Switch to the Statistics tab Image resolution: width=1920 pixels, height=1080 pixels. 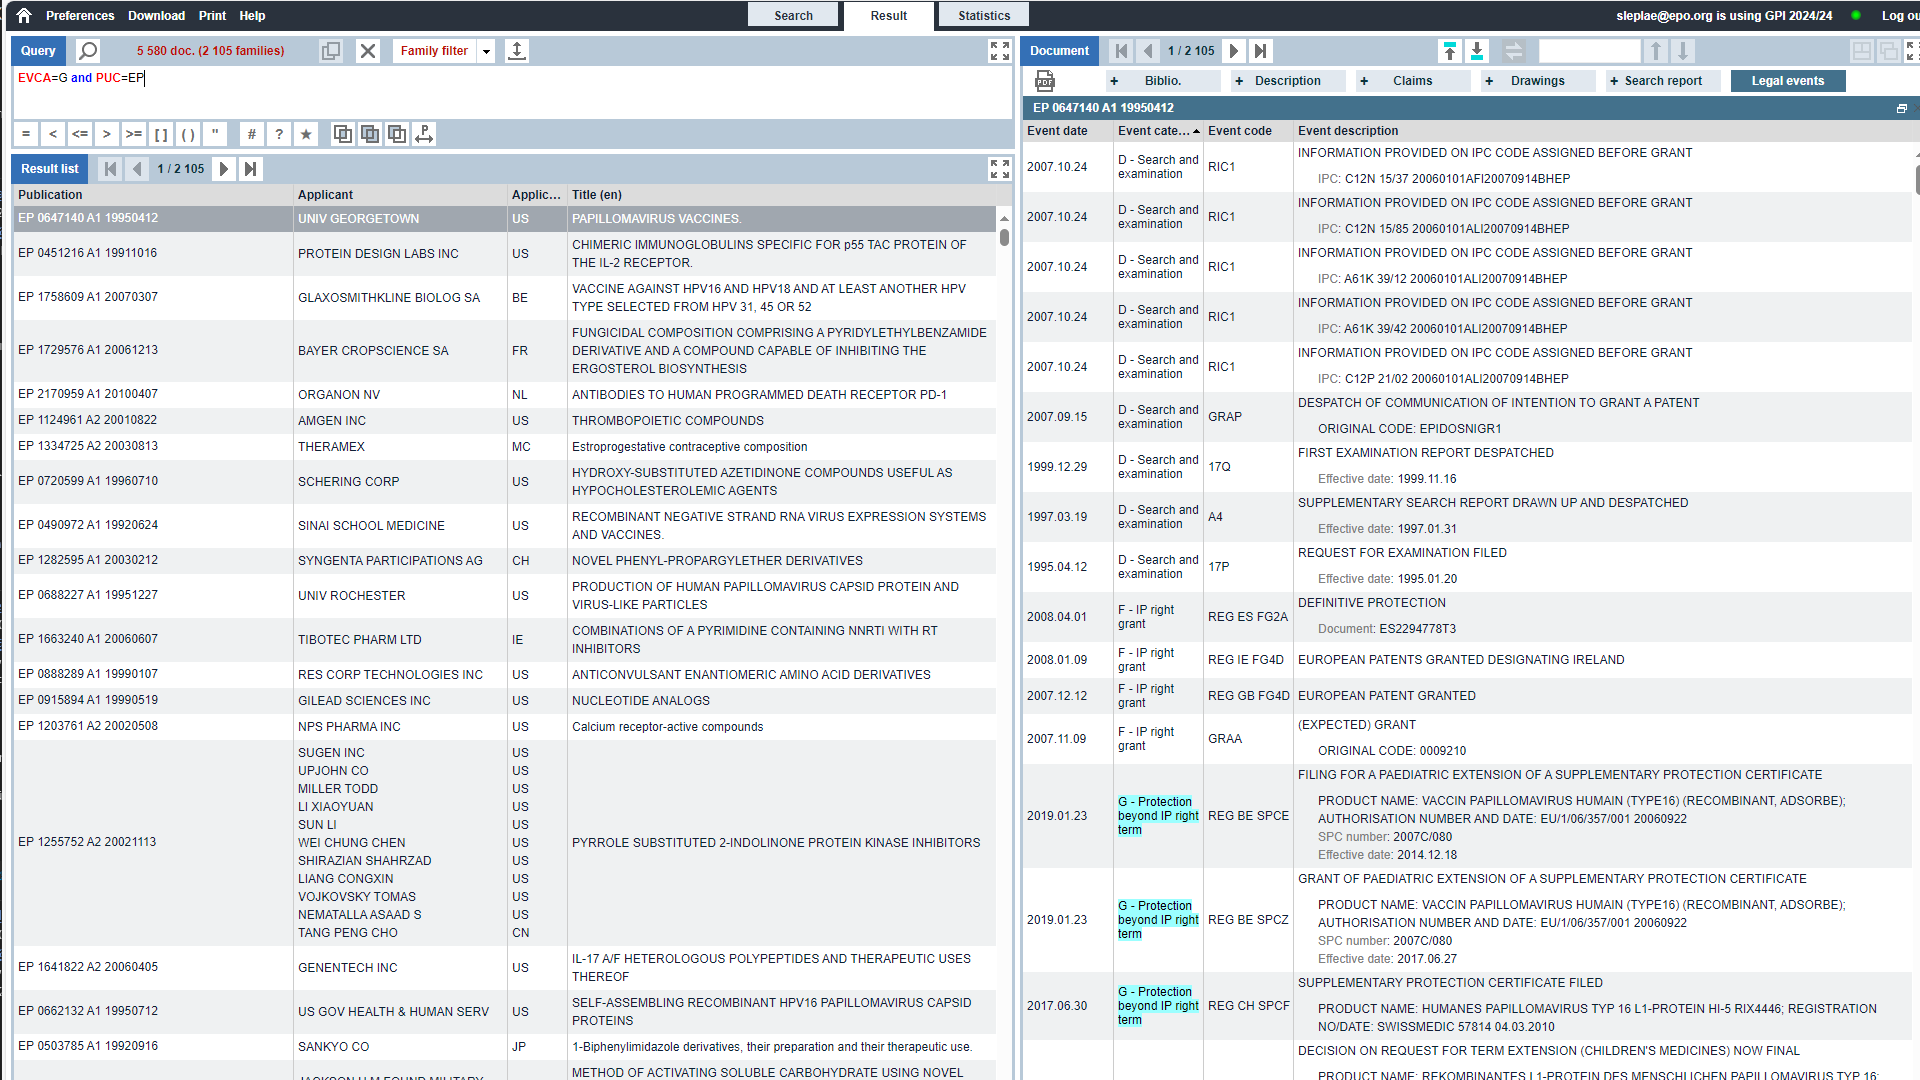point(983,15)
